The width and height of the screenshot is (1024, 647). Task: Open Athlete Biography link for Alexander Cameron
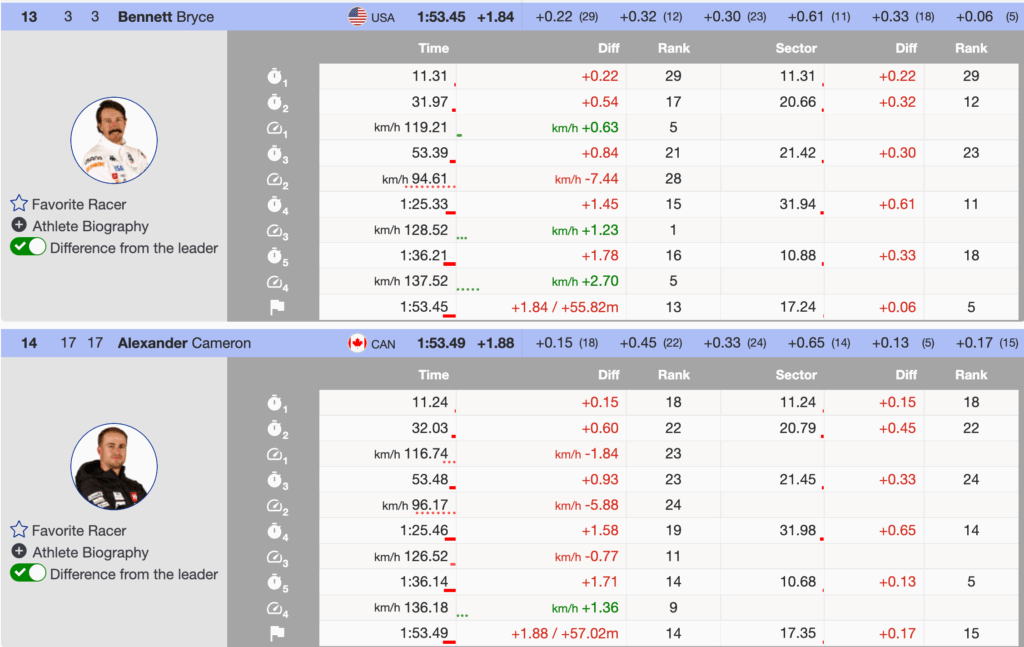(90, 552)
